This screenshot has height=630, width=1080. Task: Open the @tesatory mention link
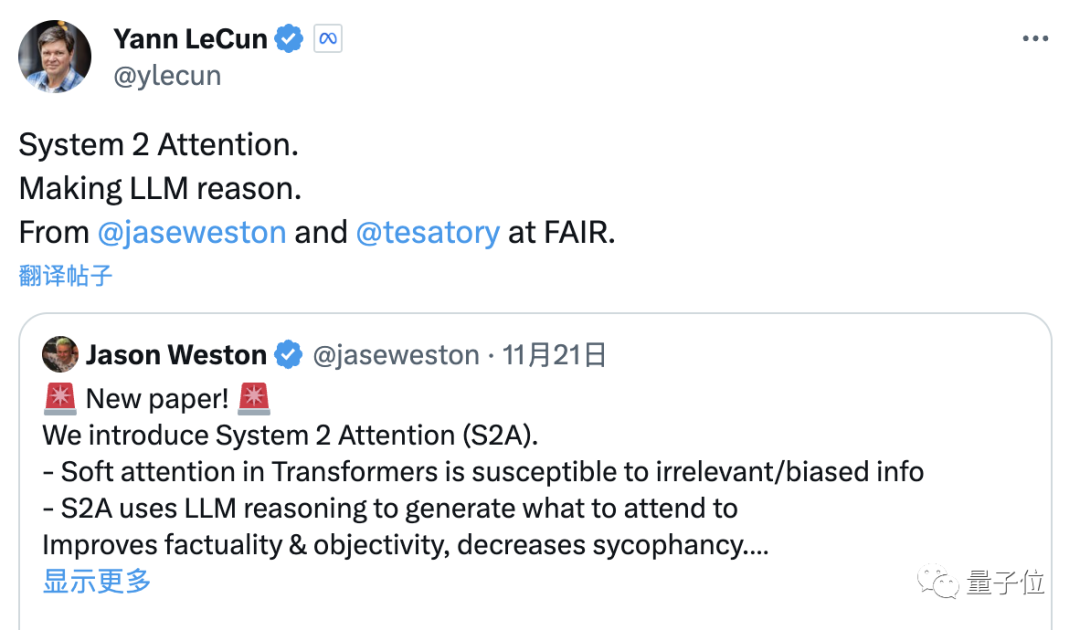tap(428, 232)
